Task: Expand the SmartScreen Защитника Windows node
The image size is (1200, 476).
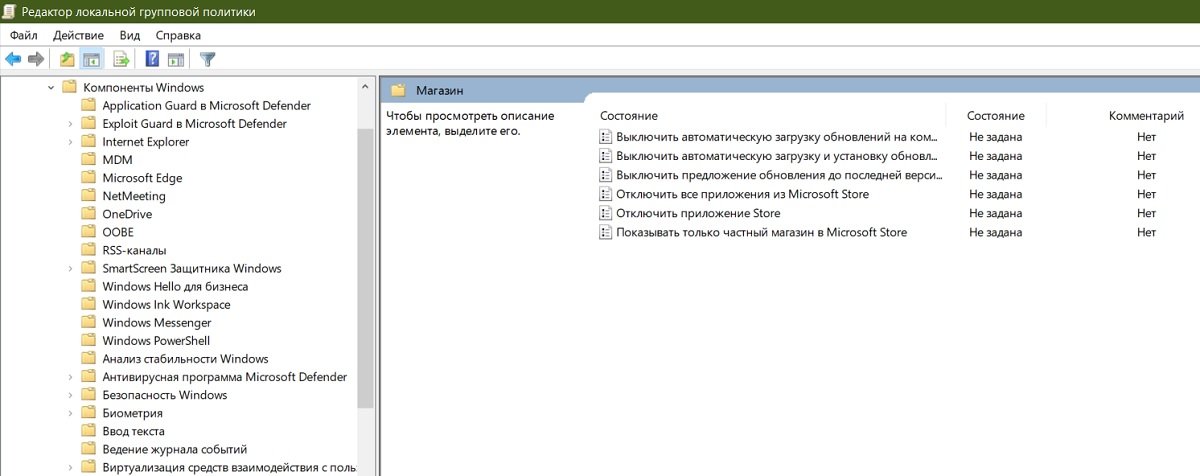Action: [70, 269]
